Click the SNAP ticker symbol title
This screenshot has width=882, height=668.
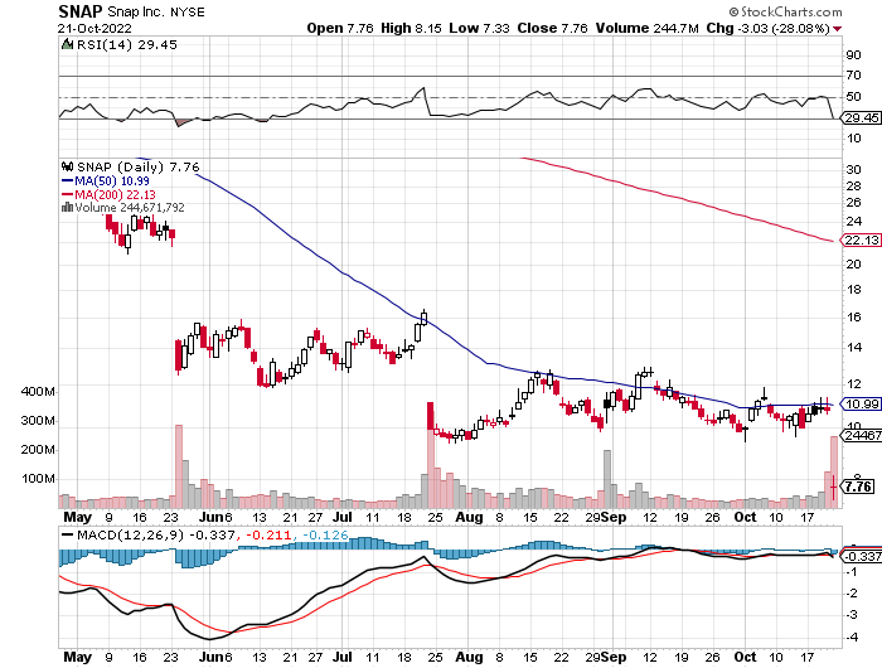(x=80, y=11)
